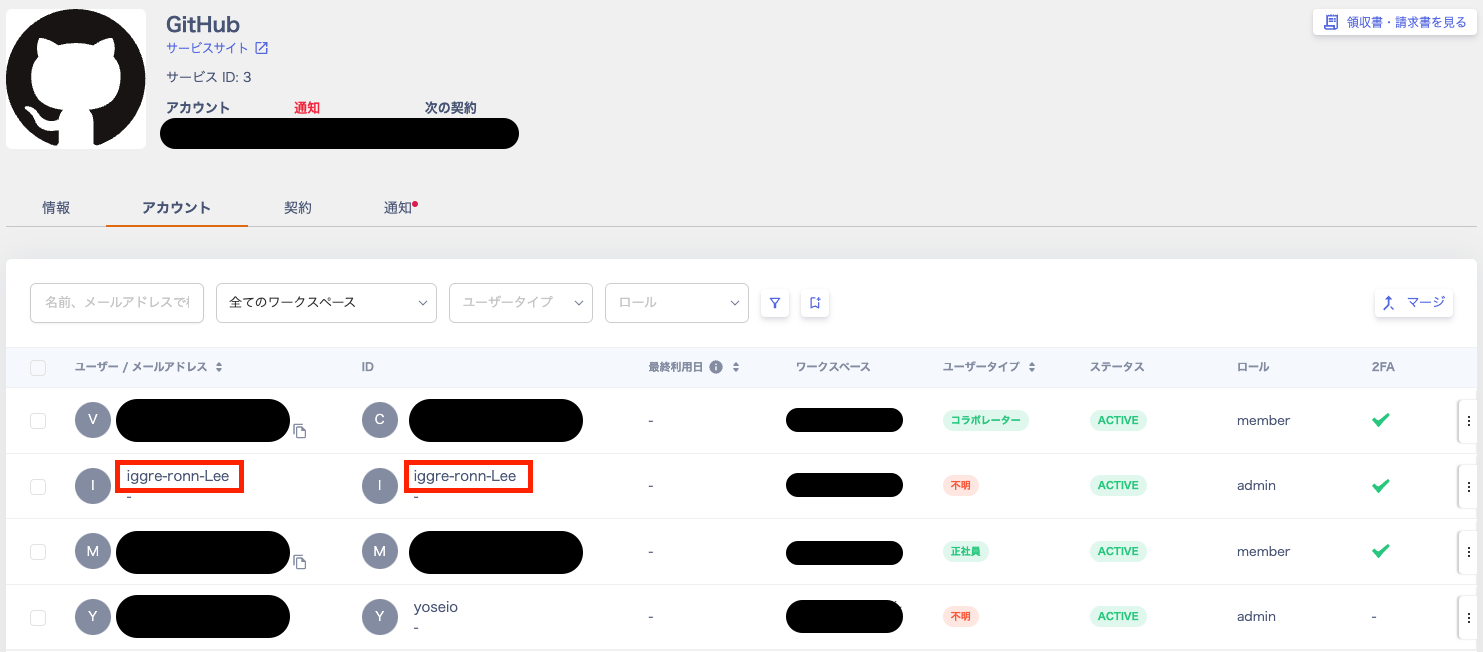
Task: Click the マージ button
Action: (x=1414, y=302)
